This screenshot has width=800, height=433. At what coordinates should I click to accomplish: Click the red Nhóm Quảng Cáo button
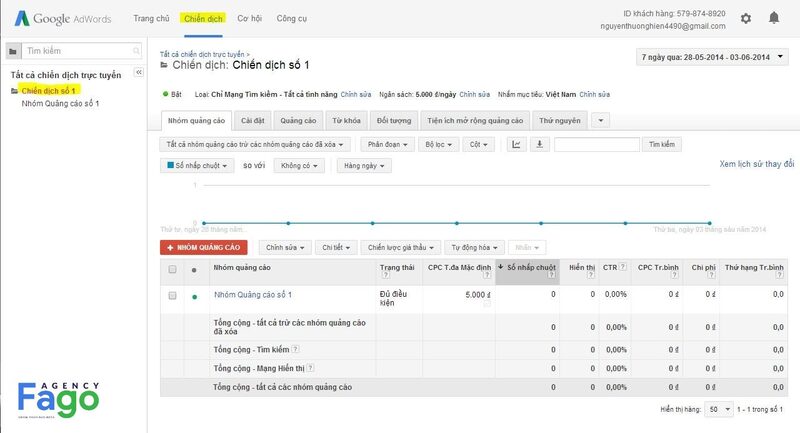click(203, 247)
